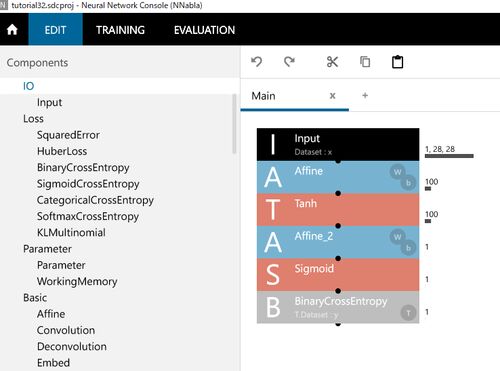Click the T badge on BinaryCrossEntropy
Viewport: 500px width, 371px height.
click(408, 313)
